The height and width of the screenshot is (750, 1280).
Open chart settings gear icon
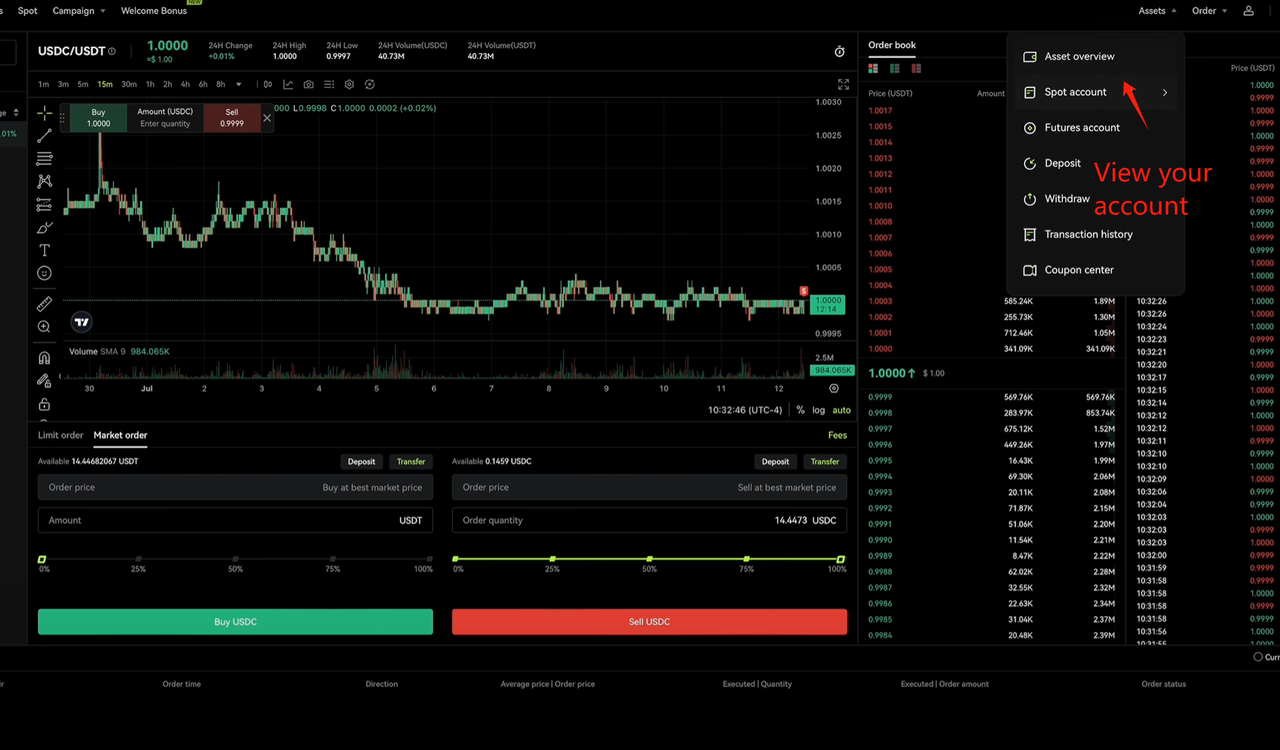coord(349,85)
